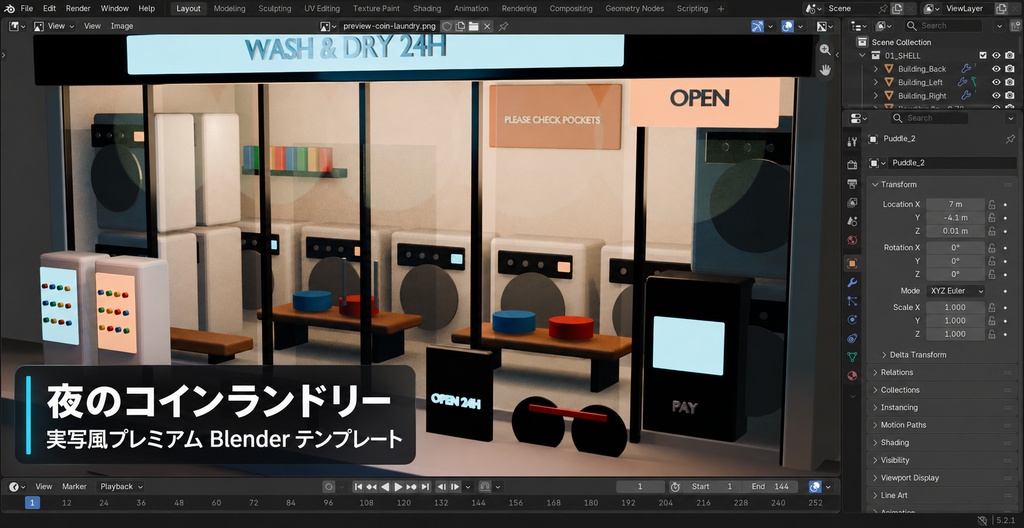Pin the current image
Viewport: 1024px width, 528px height.
pyautogui.click(x=504, y=27)
